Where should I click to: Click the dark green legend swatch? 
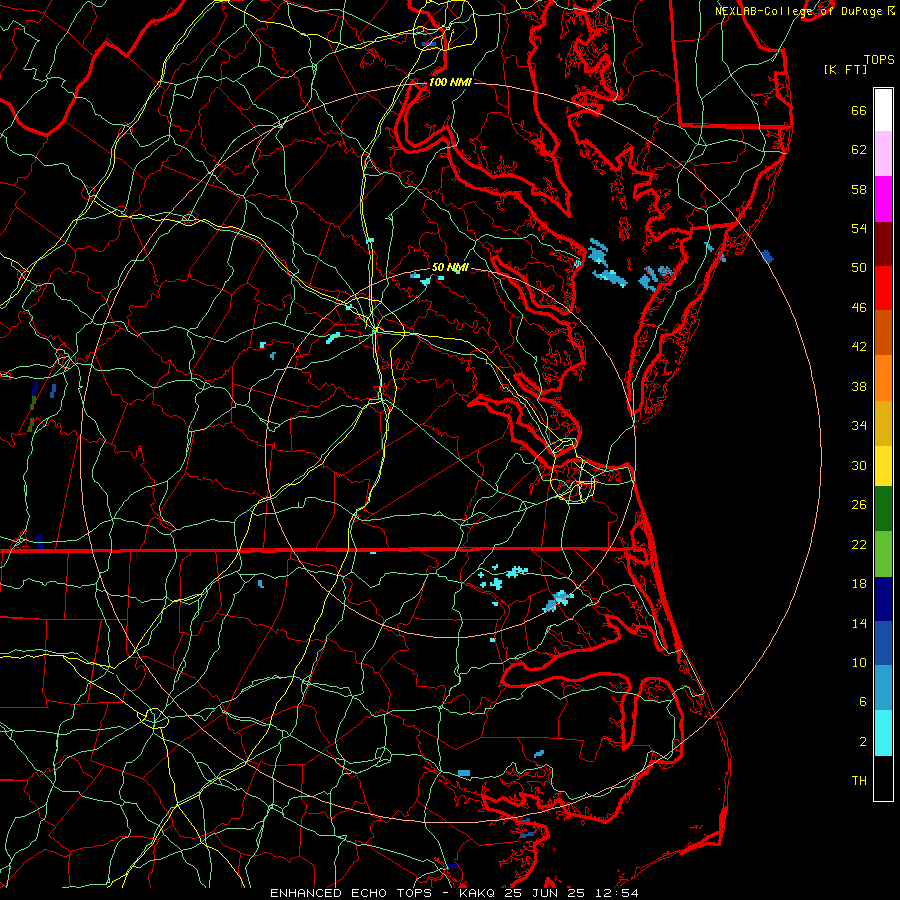(883, 509)
